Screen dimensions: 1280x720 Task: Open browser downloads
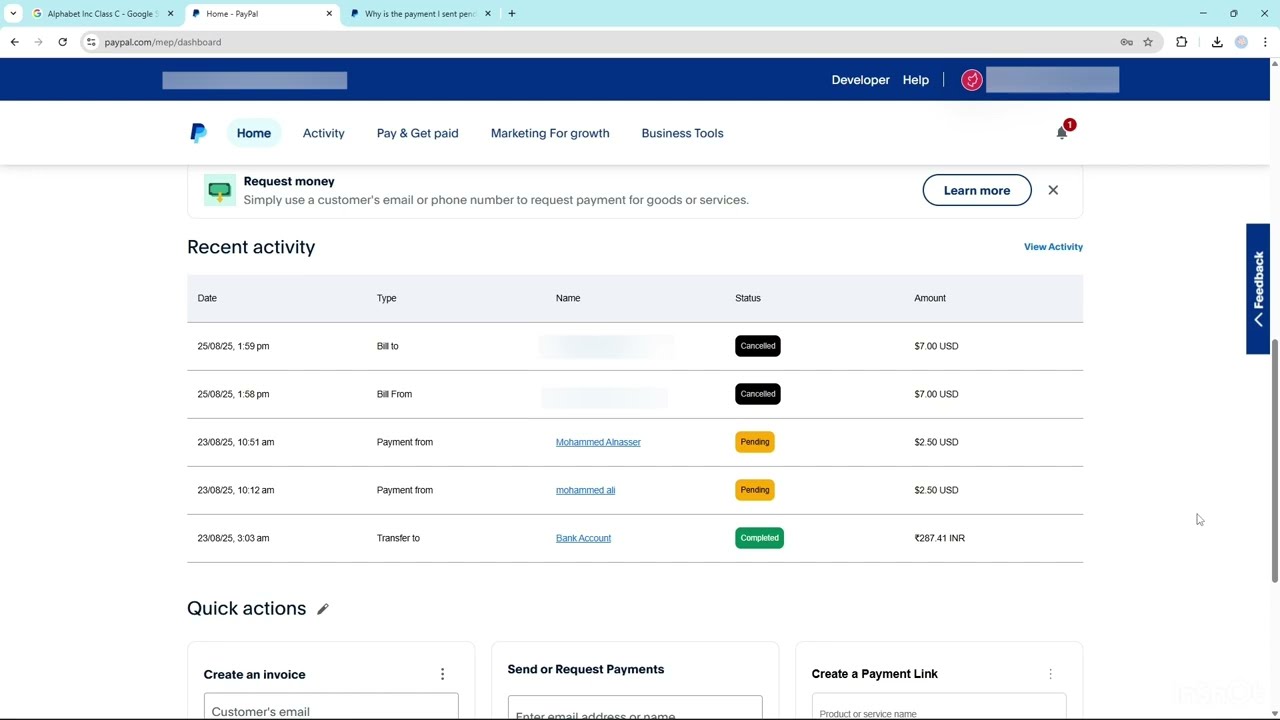1217,42
